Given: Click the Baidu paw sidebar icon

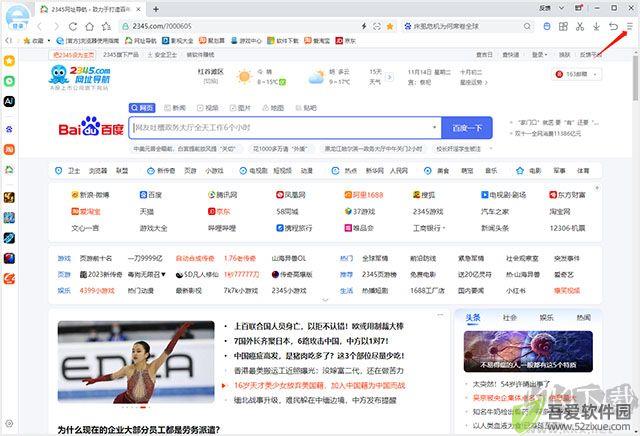Looking at the screenshot, I should pos(9,129).
